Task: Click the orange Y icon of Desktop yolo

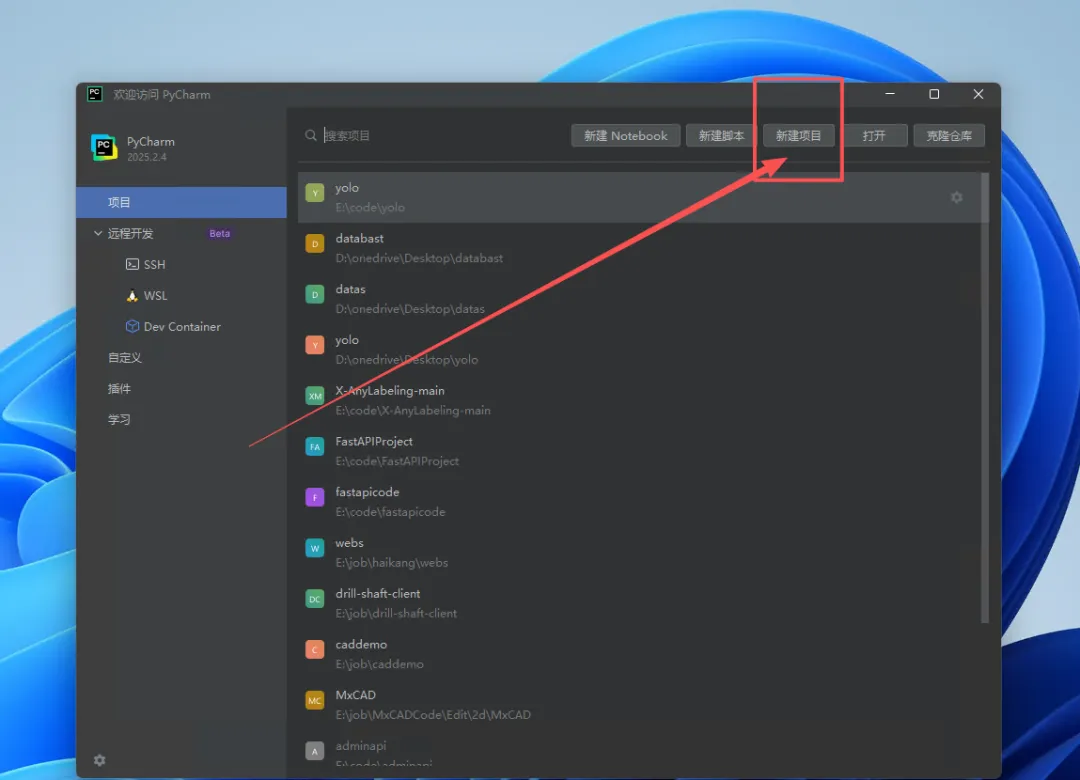Action: pos(315,345)
